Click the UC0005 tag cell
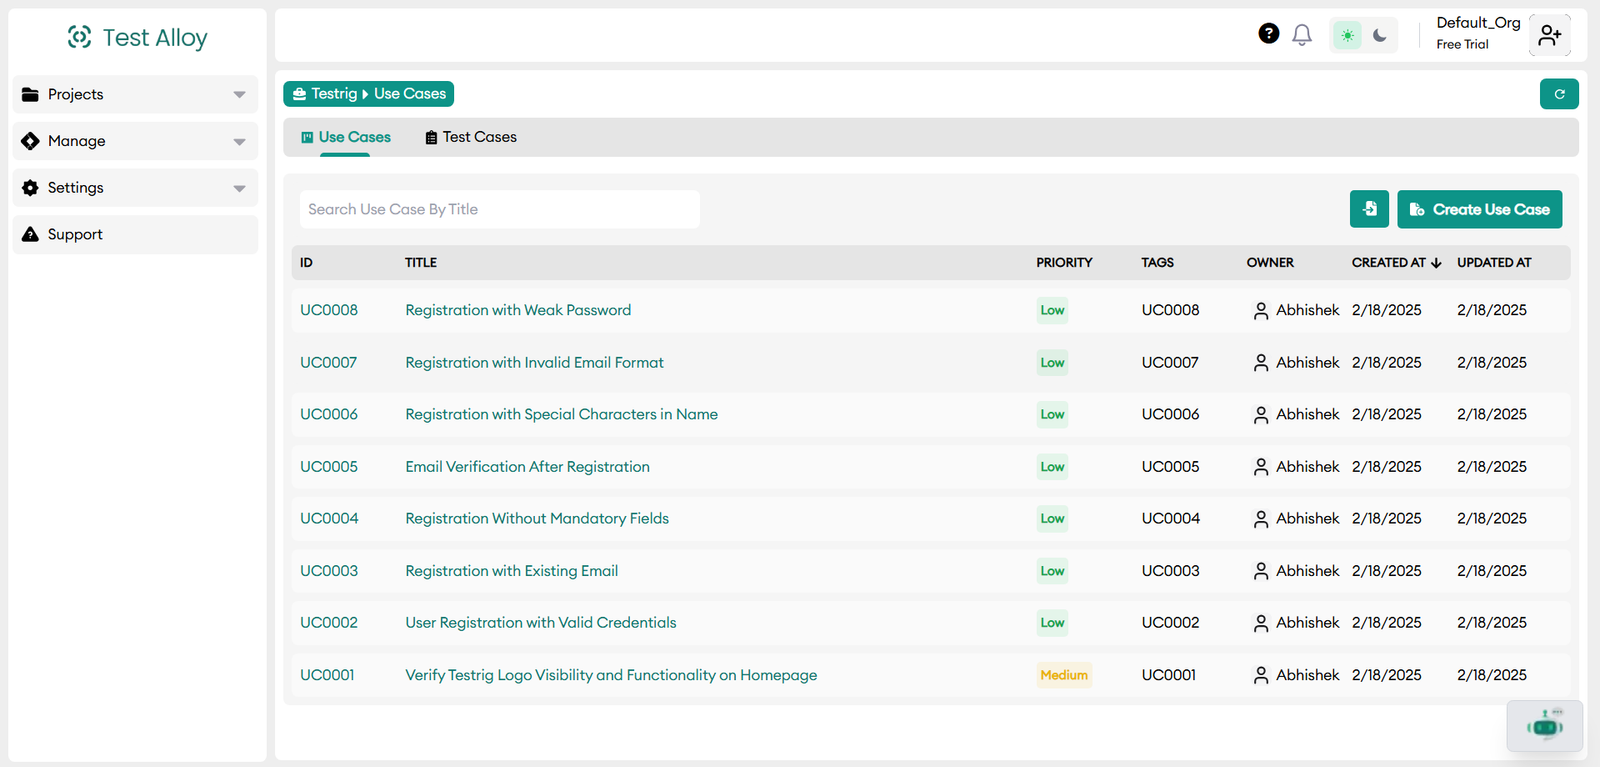Viewport: 1600px width, 767px height. point(1170,467)
